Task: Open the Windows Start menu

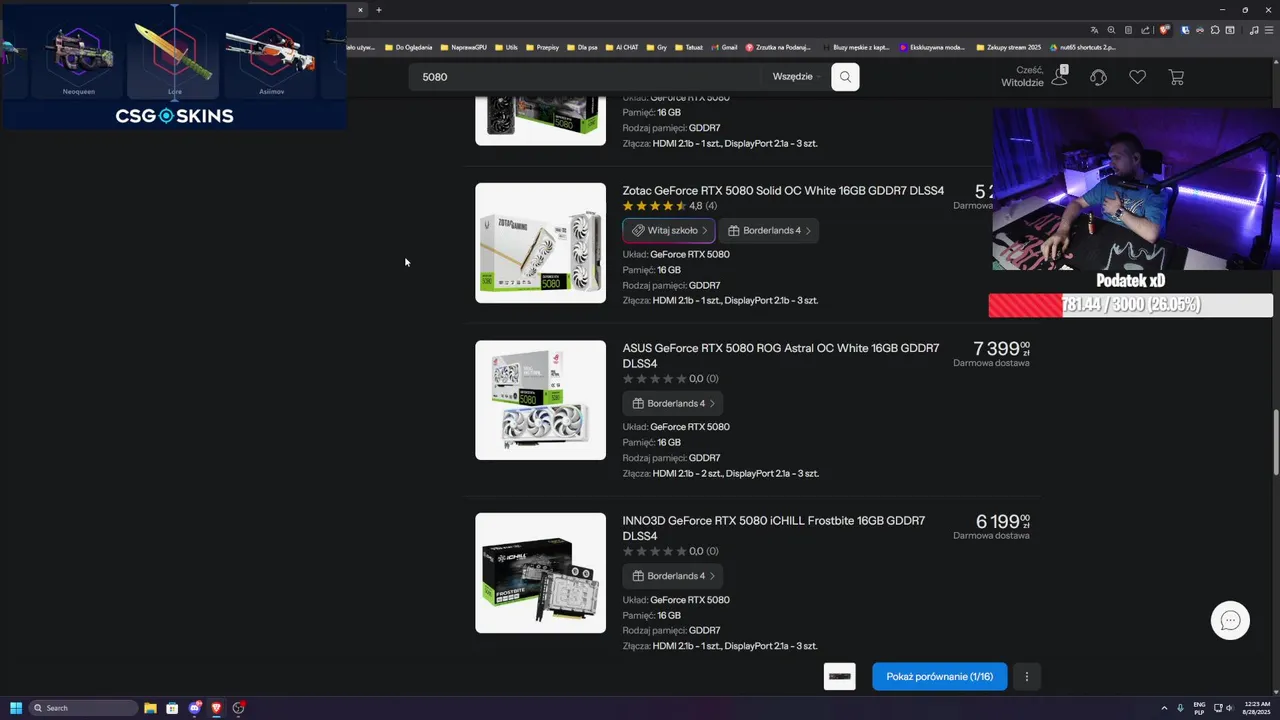Action: click(x=15, y=708)
